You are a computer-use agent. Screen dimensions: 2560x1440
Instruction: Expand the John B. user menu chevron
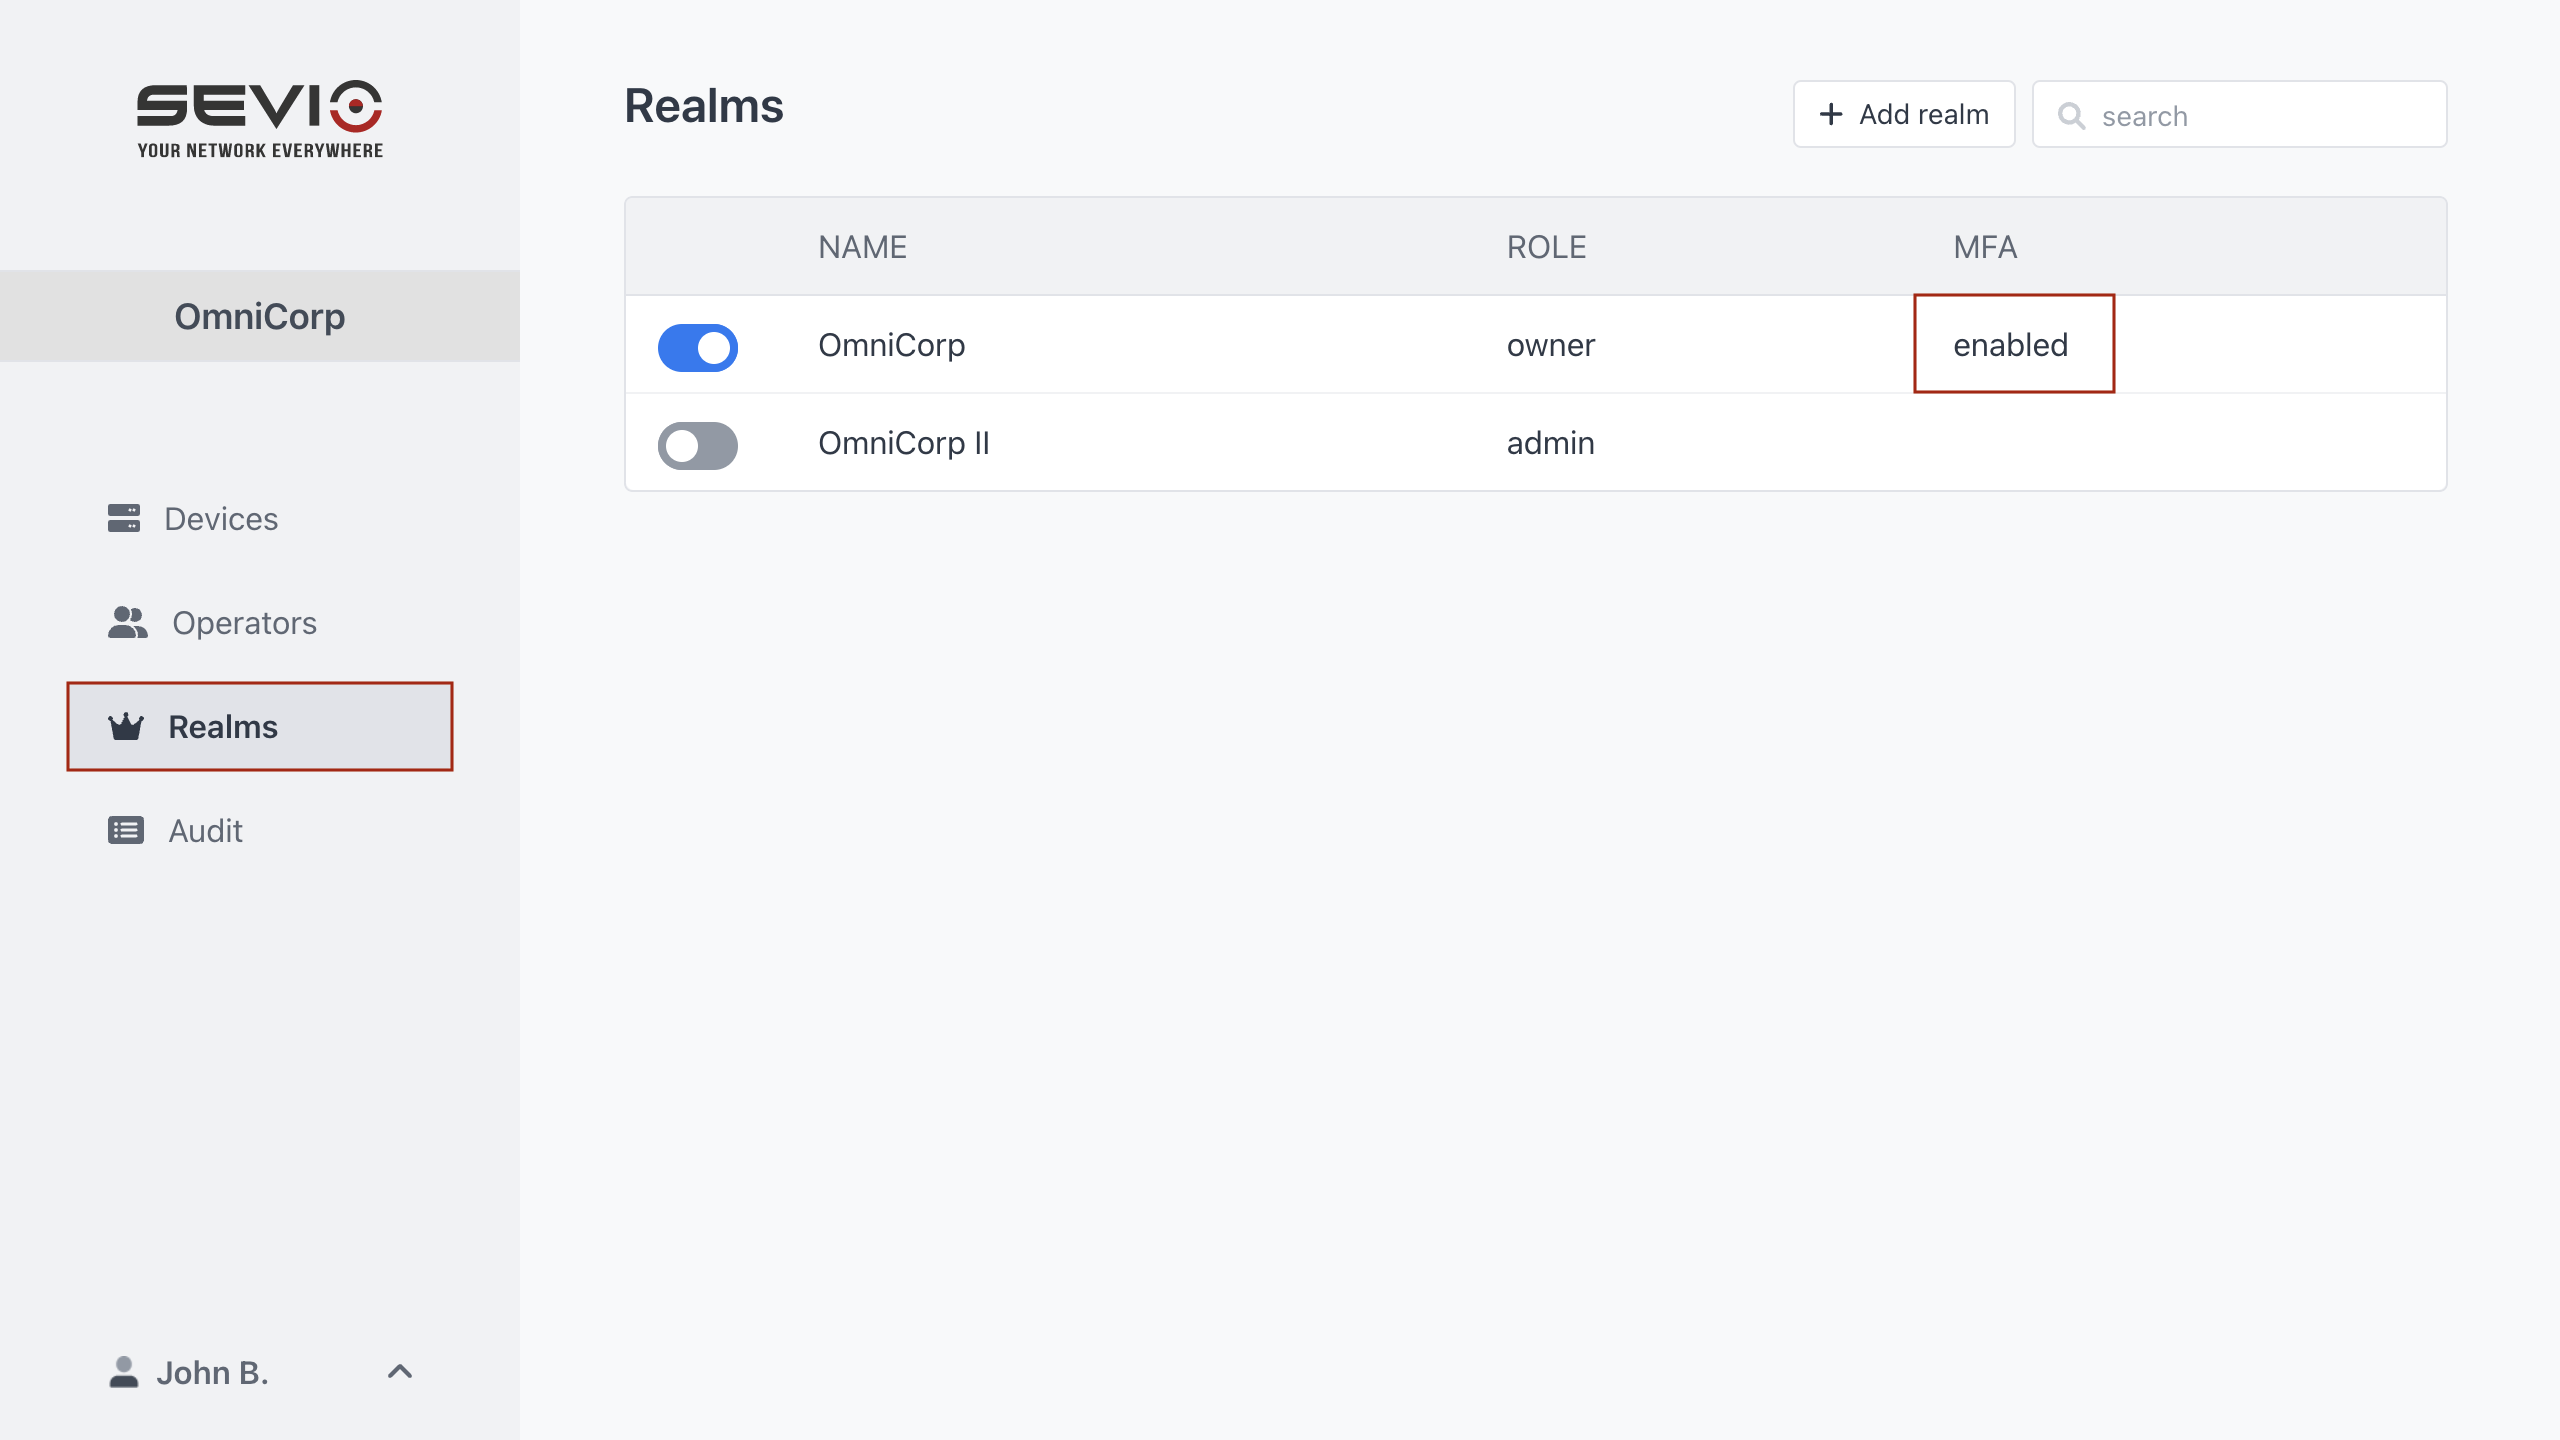tap(399, 1371)
